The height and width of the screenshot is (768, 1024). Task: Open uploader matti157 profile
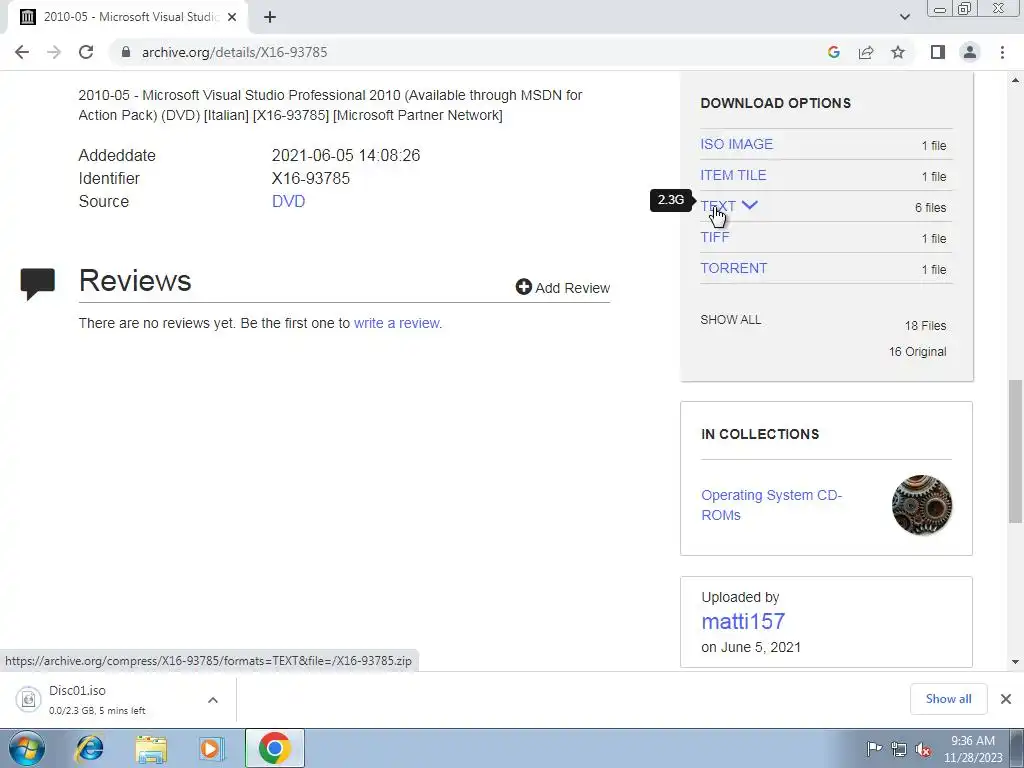[x=743, y=621]
